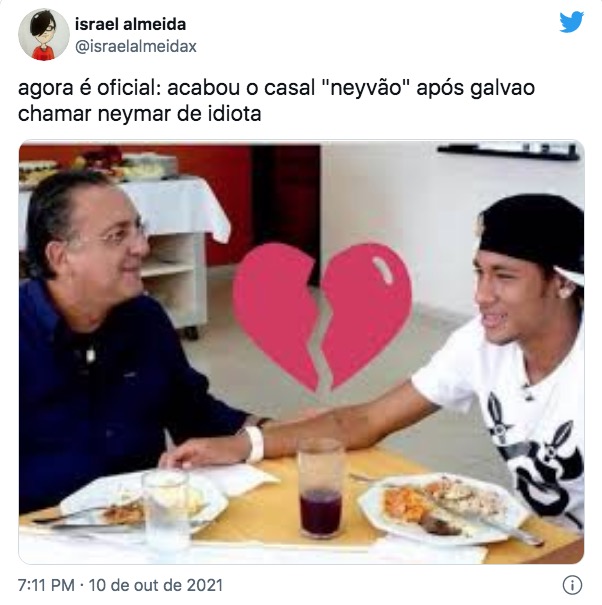Screen dimensions: 602x605
Task: Visit the @israelalmeidax handle link
Action: point(135,47)
